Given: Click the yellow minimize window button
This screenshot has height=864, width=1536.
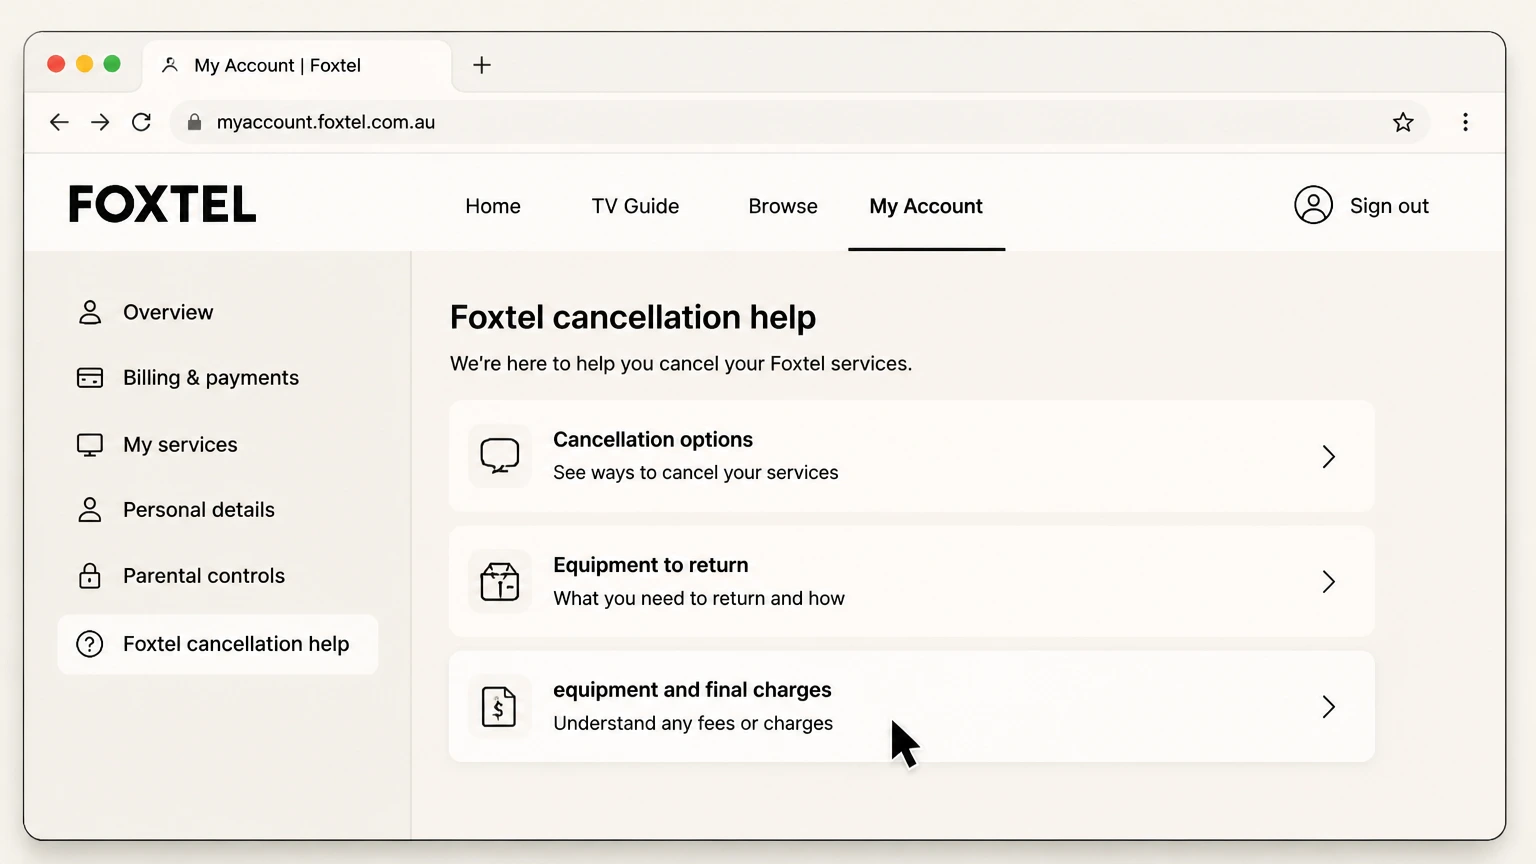Looking at the screenshot, I should click(x=84, y=64).
